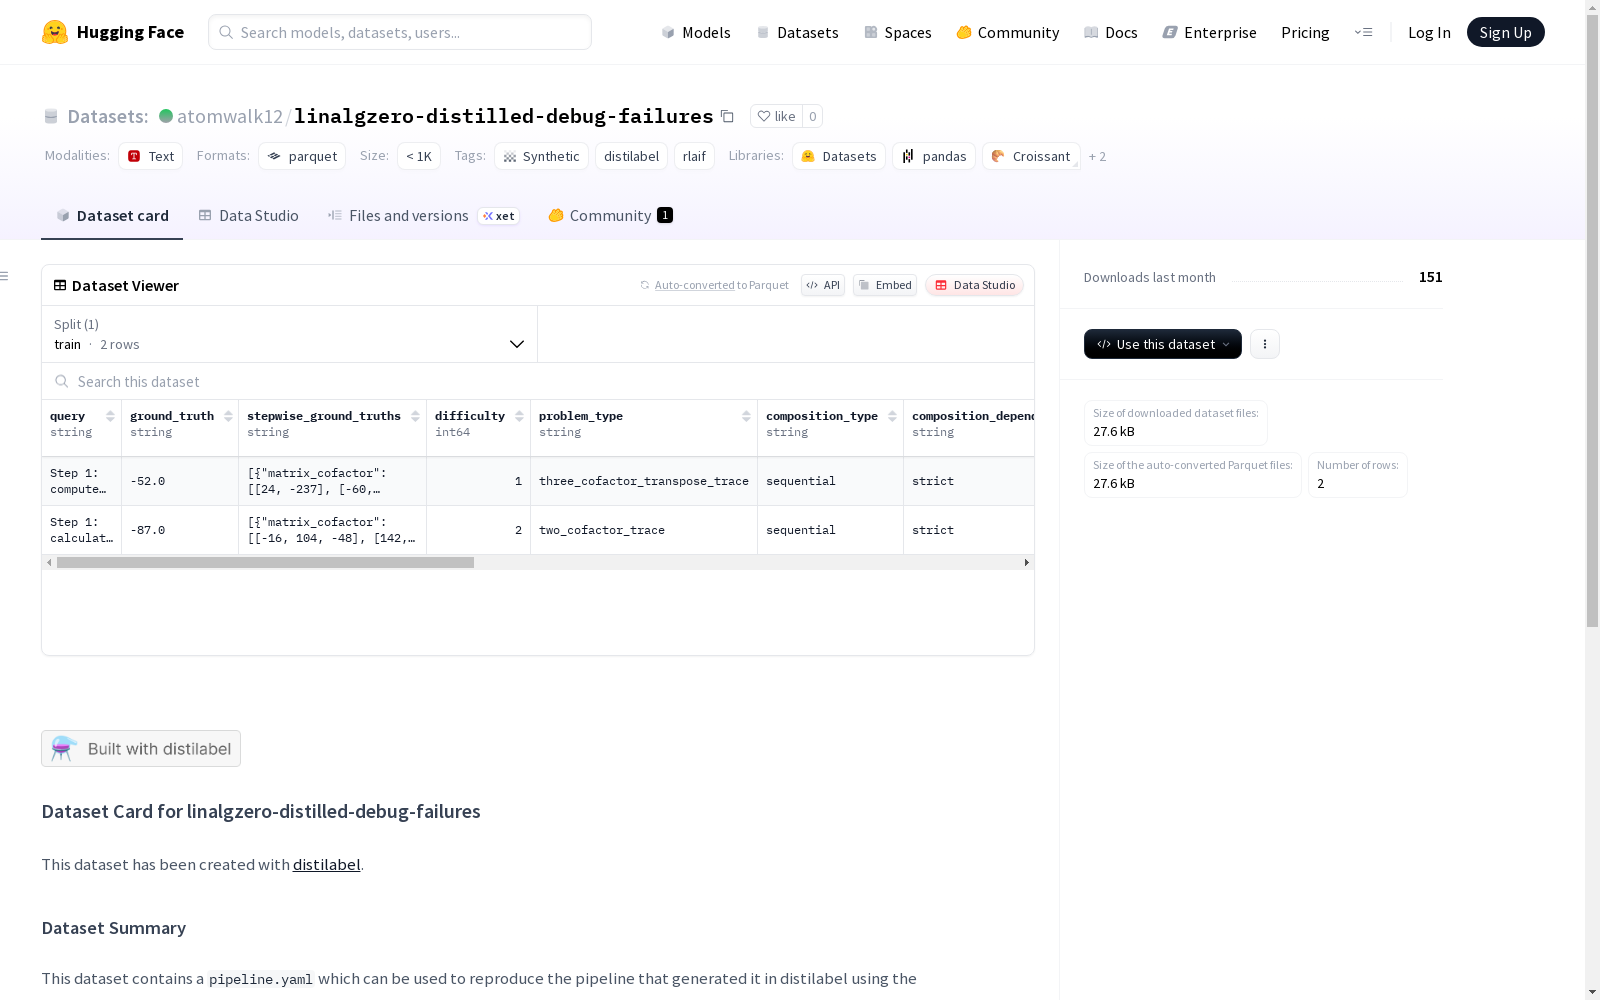1600x1000 pixels.
Task: Select the -52.0 ground_truth cell
Action: 180,481
